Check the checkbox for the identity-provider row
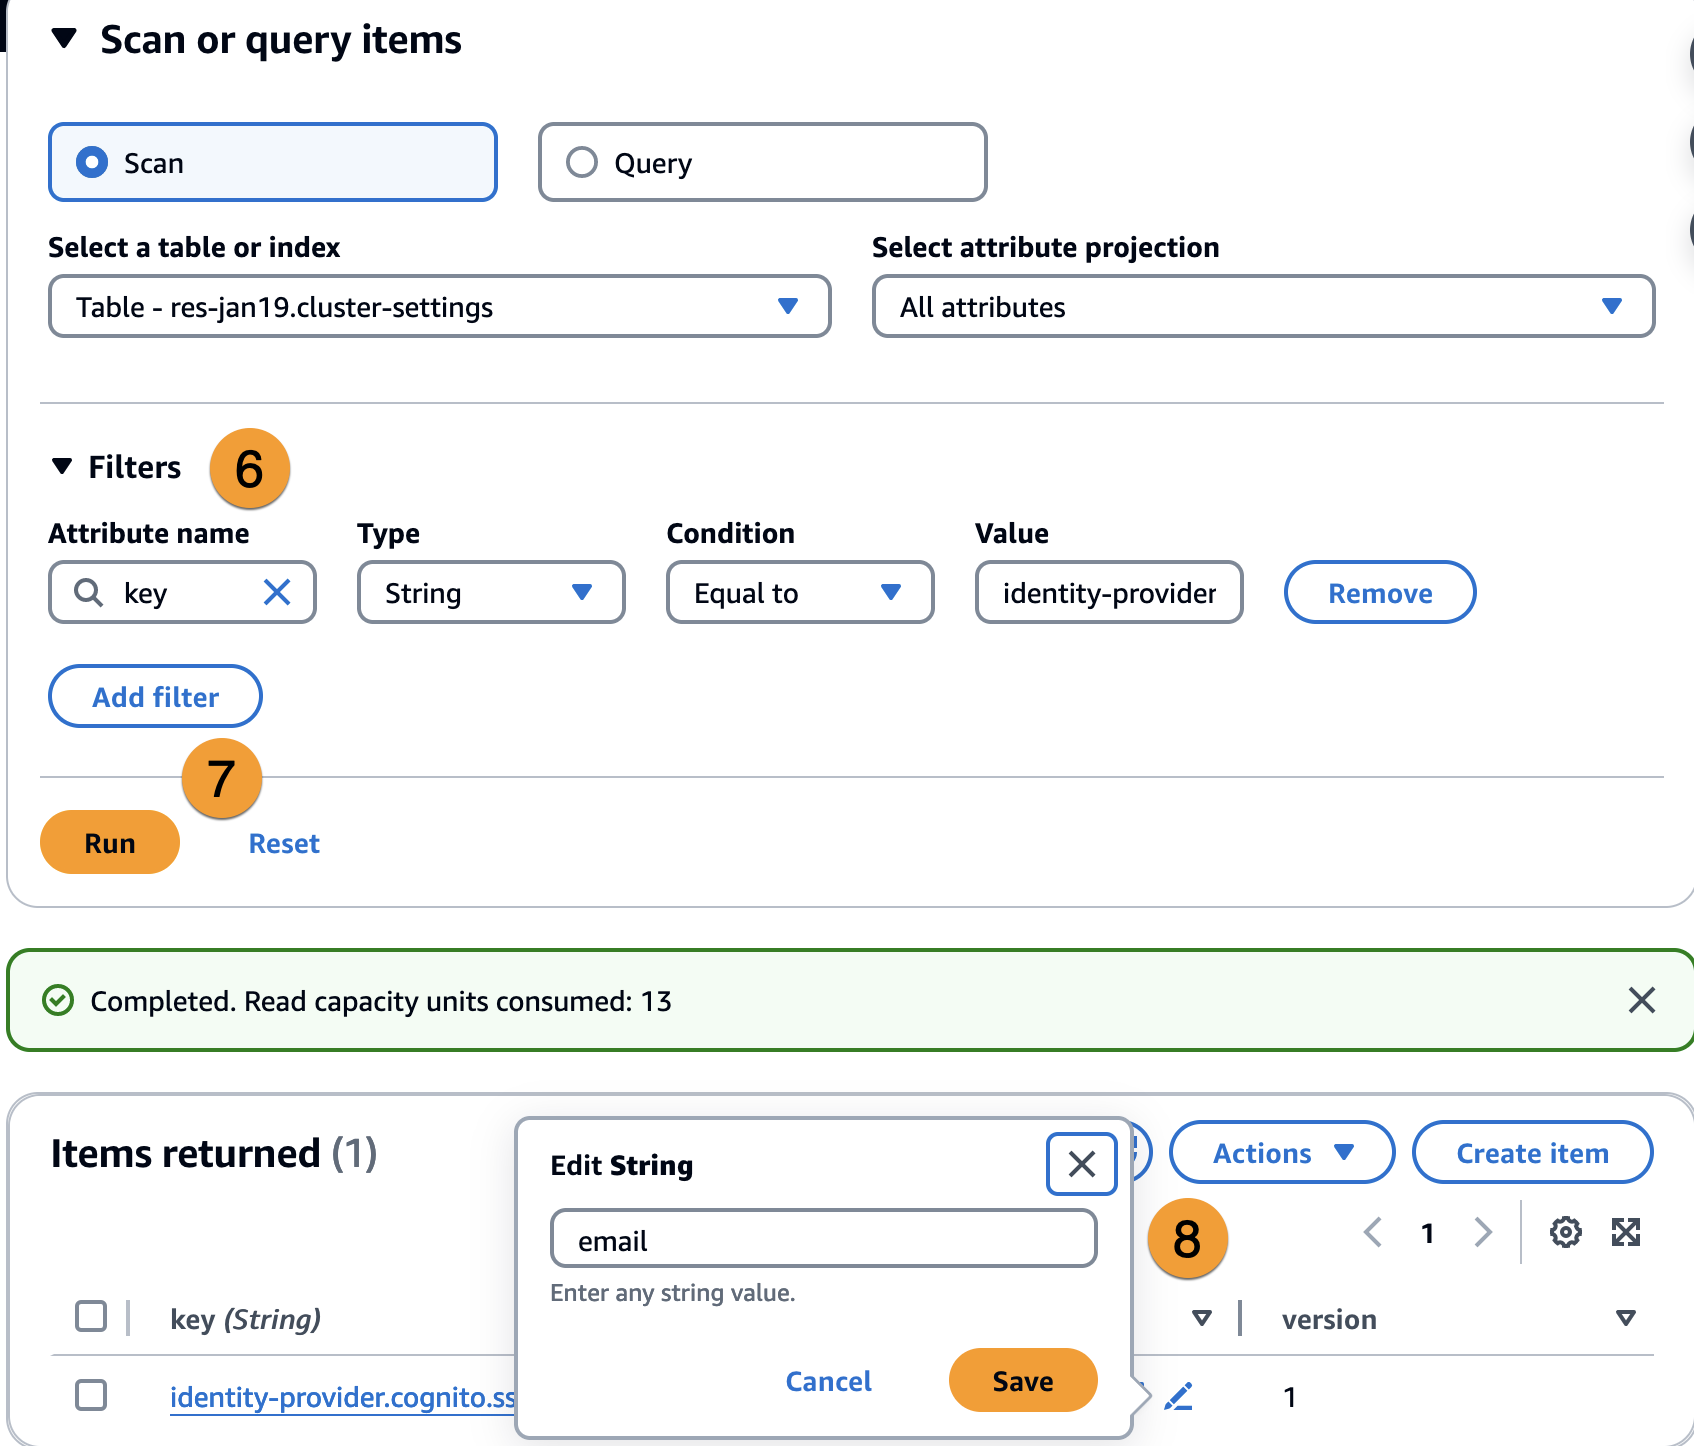The width and height of the screenshot is (1694, 1446). 90,1395
